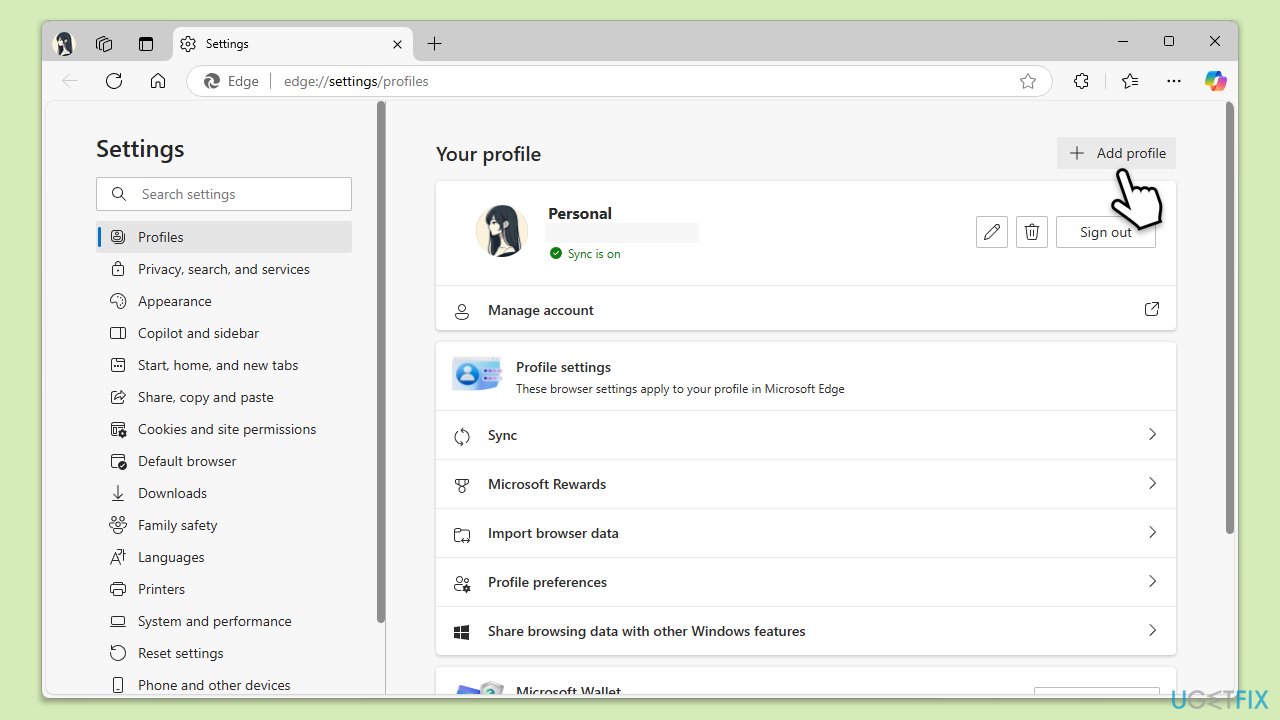Click the Sync circular arrows icon
The width and height of the screenshot is (1280, 720).
(462, 436)
